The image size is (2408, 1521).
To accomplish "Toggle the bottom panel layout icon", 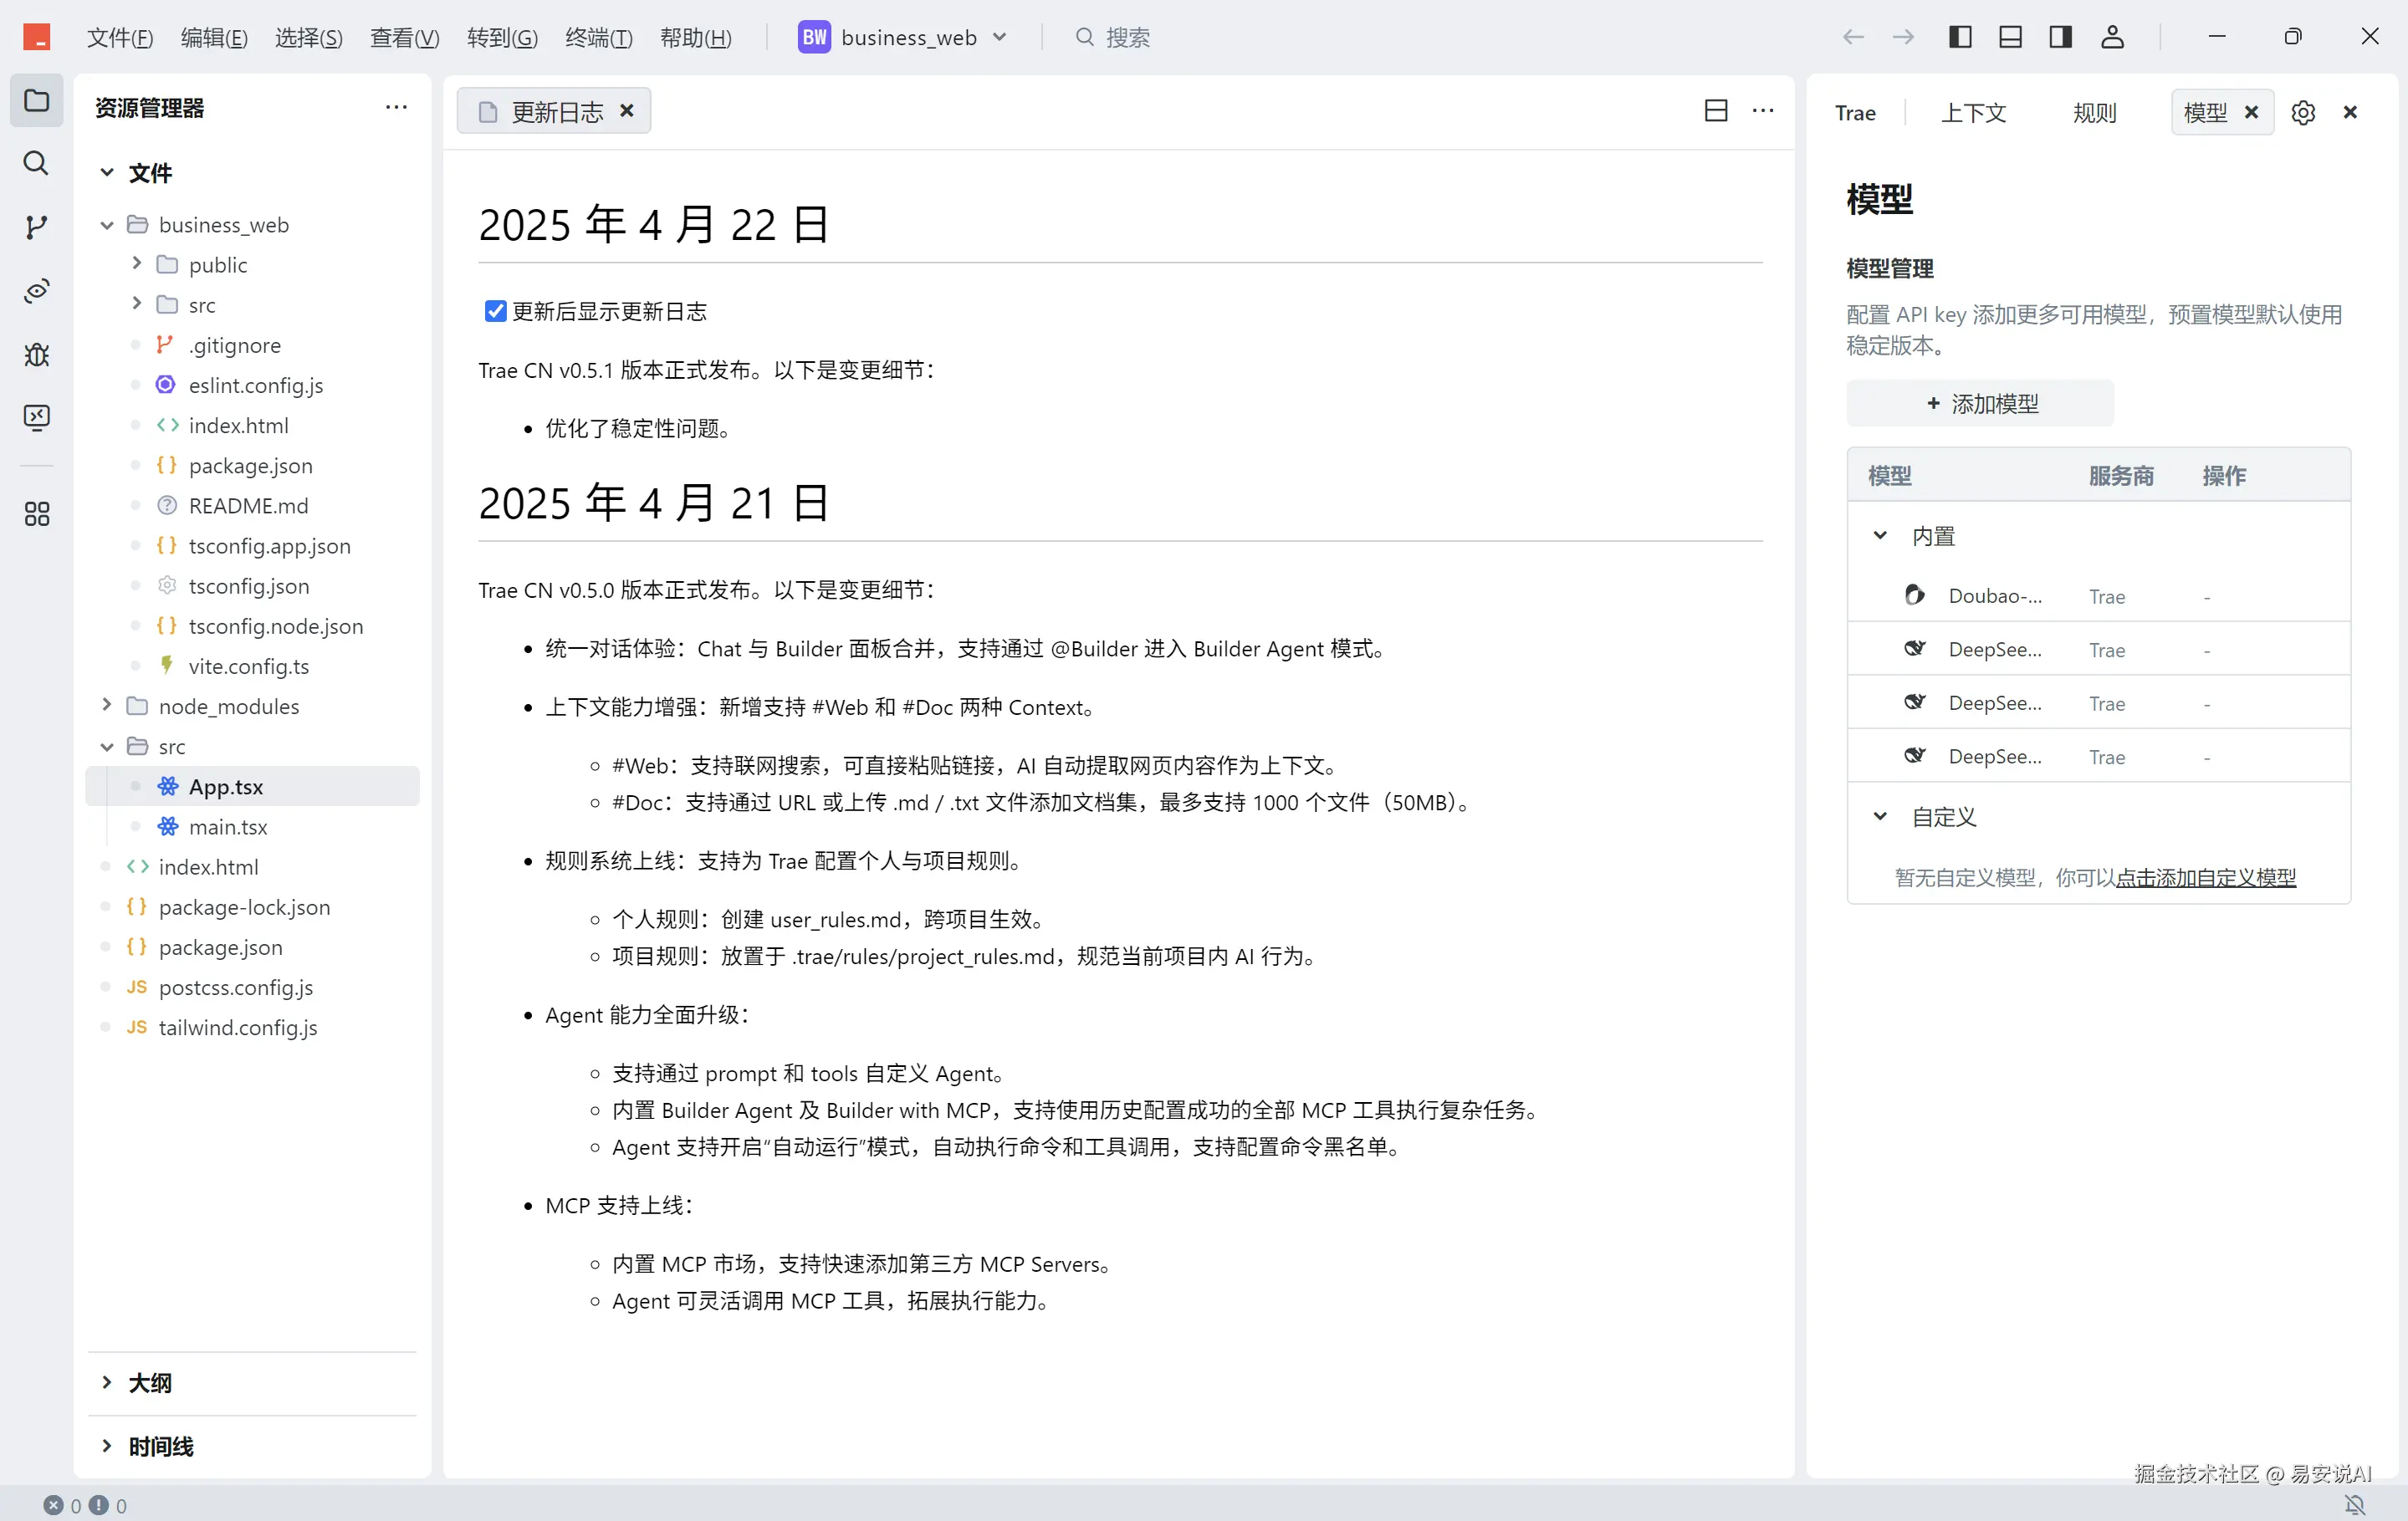I will pos(2010,37).
